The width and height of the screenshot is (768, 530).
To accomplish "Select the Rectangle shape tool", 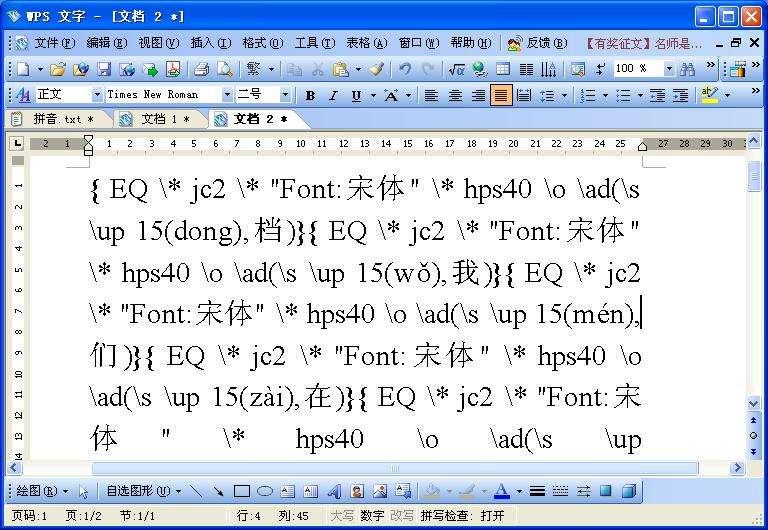I will click(x=241, y=491).
